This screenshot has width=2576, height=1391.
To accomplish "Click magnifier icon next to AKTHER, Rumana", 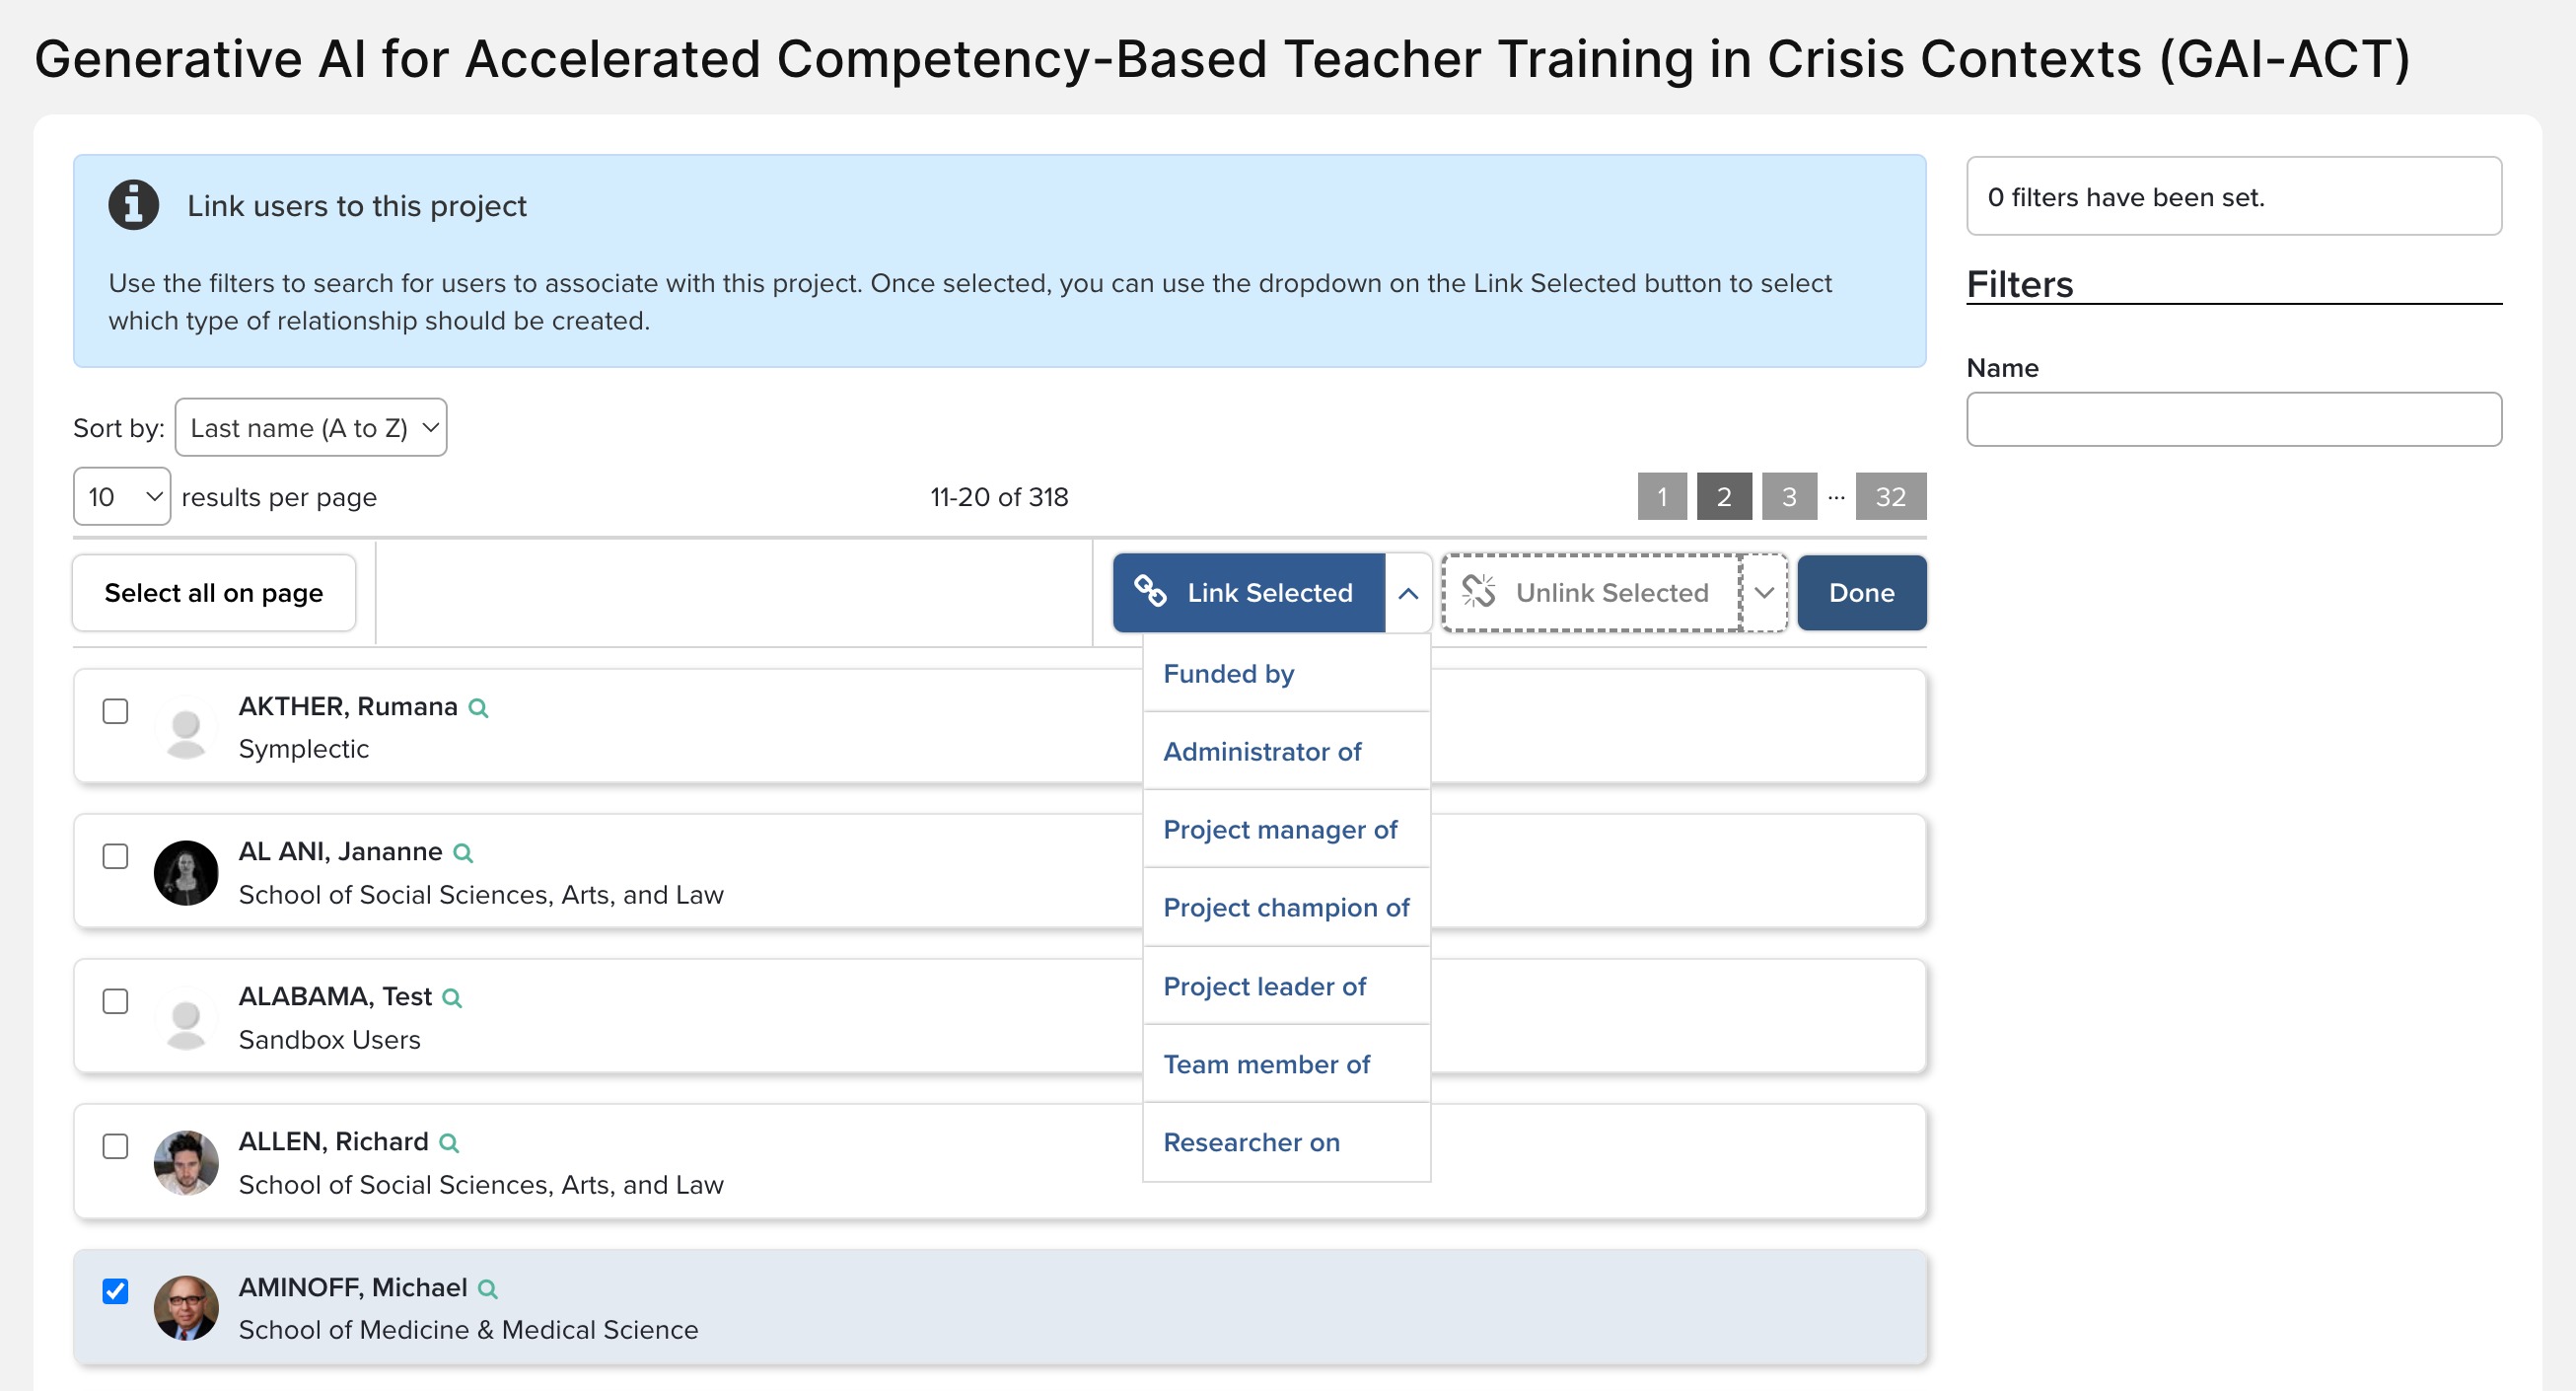I will pyautogui.click(x=479, y=708).
